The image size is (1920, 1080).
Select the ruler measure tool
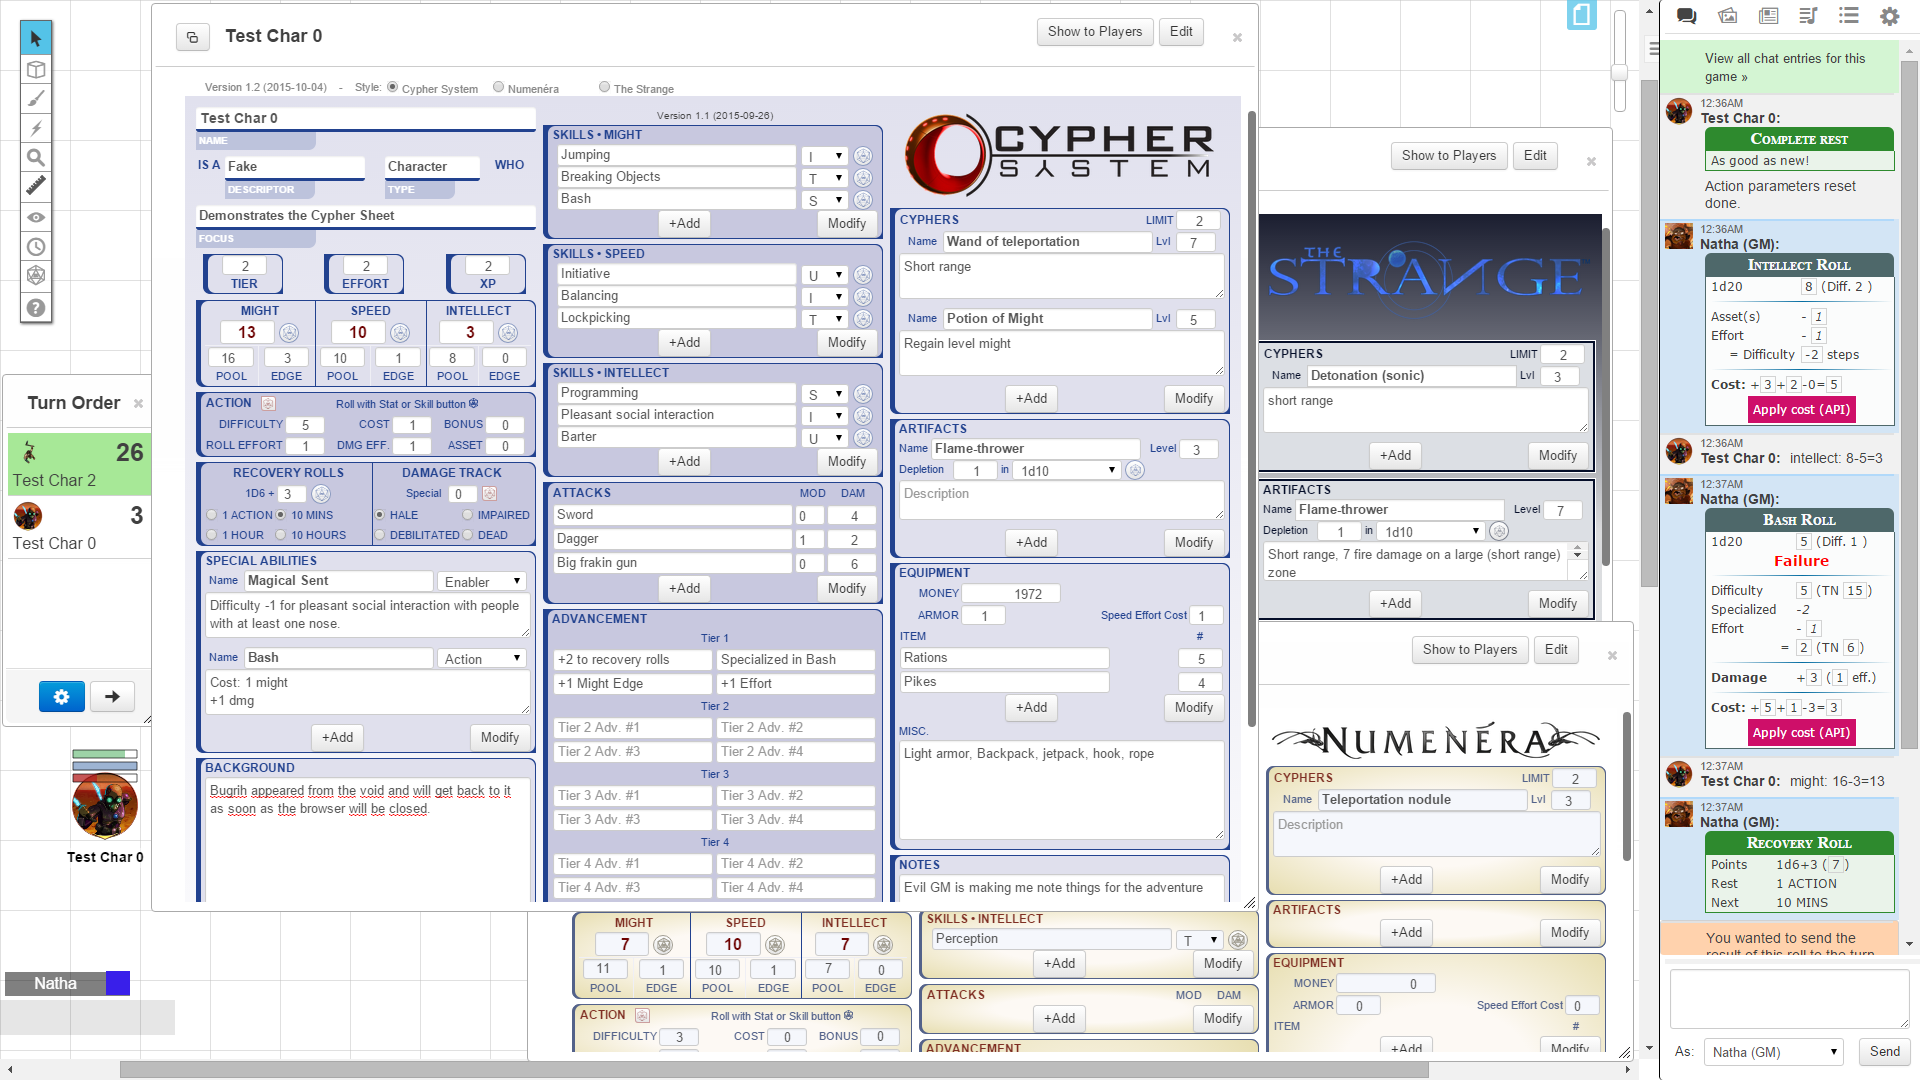coord(36,186)
